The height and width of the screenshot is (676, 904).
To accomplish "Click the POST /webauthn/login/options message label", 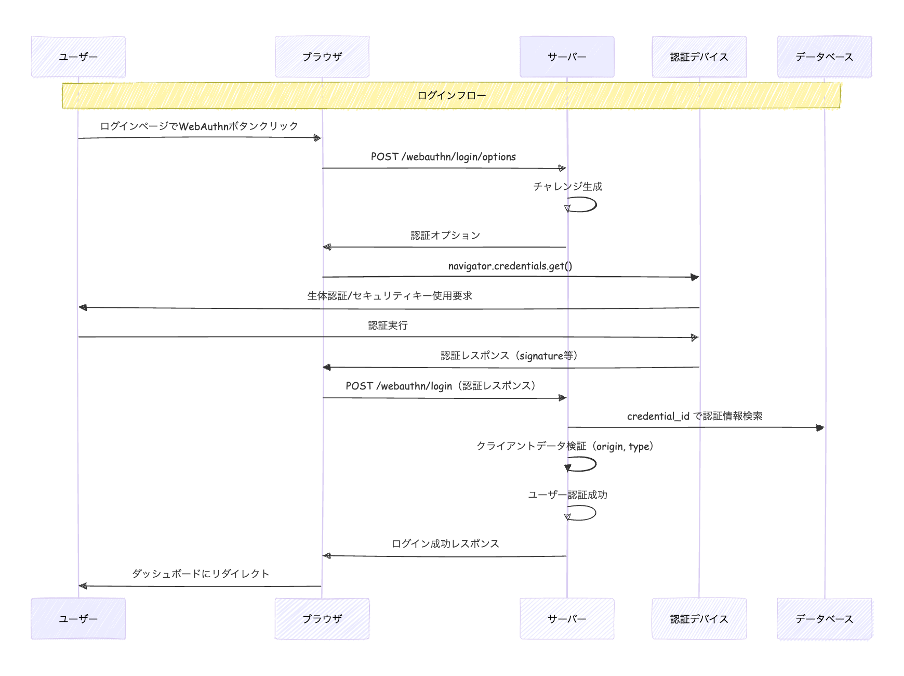I will click(x=443, y=157).
